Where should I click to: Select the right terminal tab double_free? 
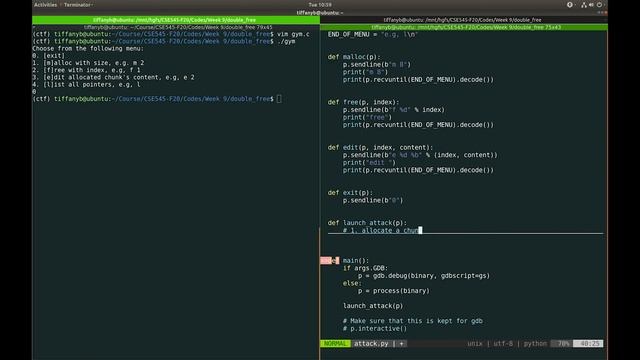pos(463,20)
